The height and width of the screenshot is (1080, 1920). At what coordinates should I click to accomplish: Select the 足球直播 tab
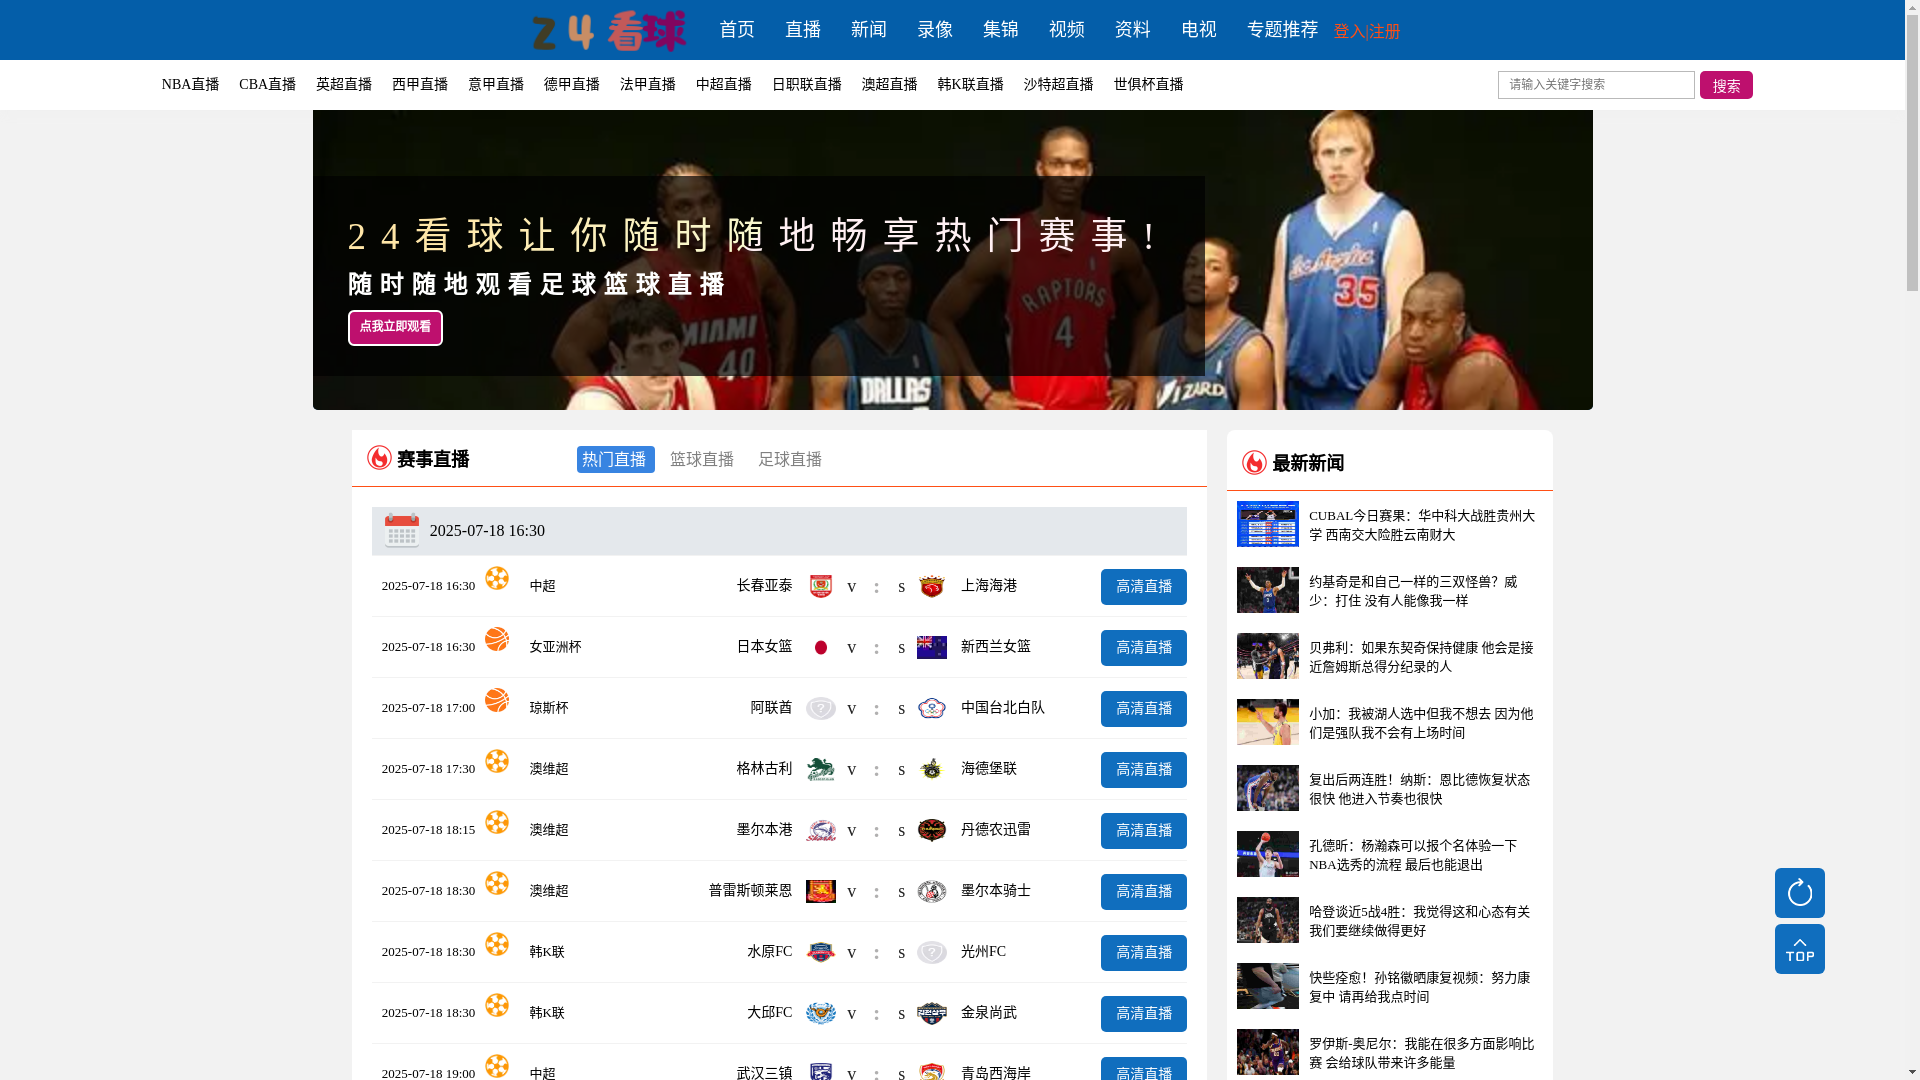pyautogui.click(x=790, y=460)
